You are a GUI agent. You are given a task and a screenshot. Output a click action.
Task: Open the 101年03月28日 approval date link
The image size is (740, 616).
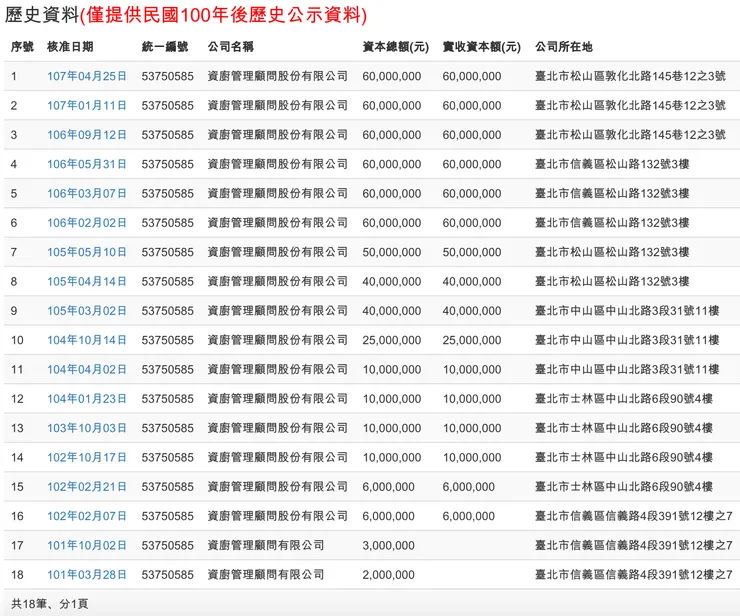point(87,574)
